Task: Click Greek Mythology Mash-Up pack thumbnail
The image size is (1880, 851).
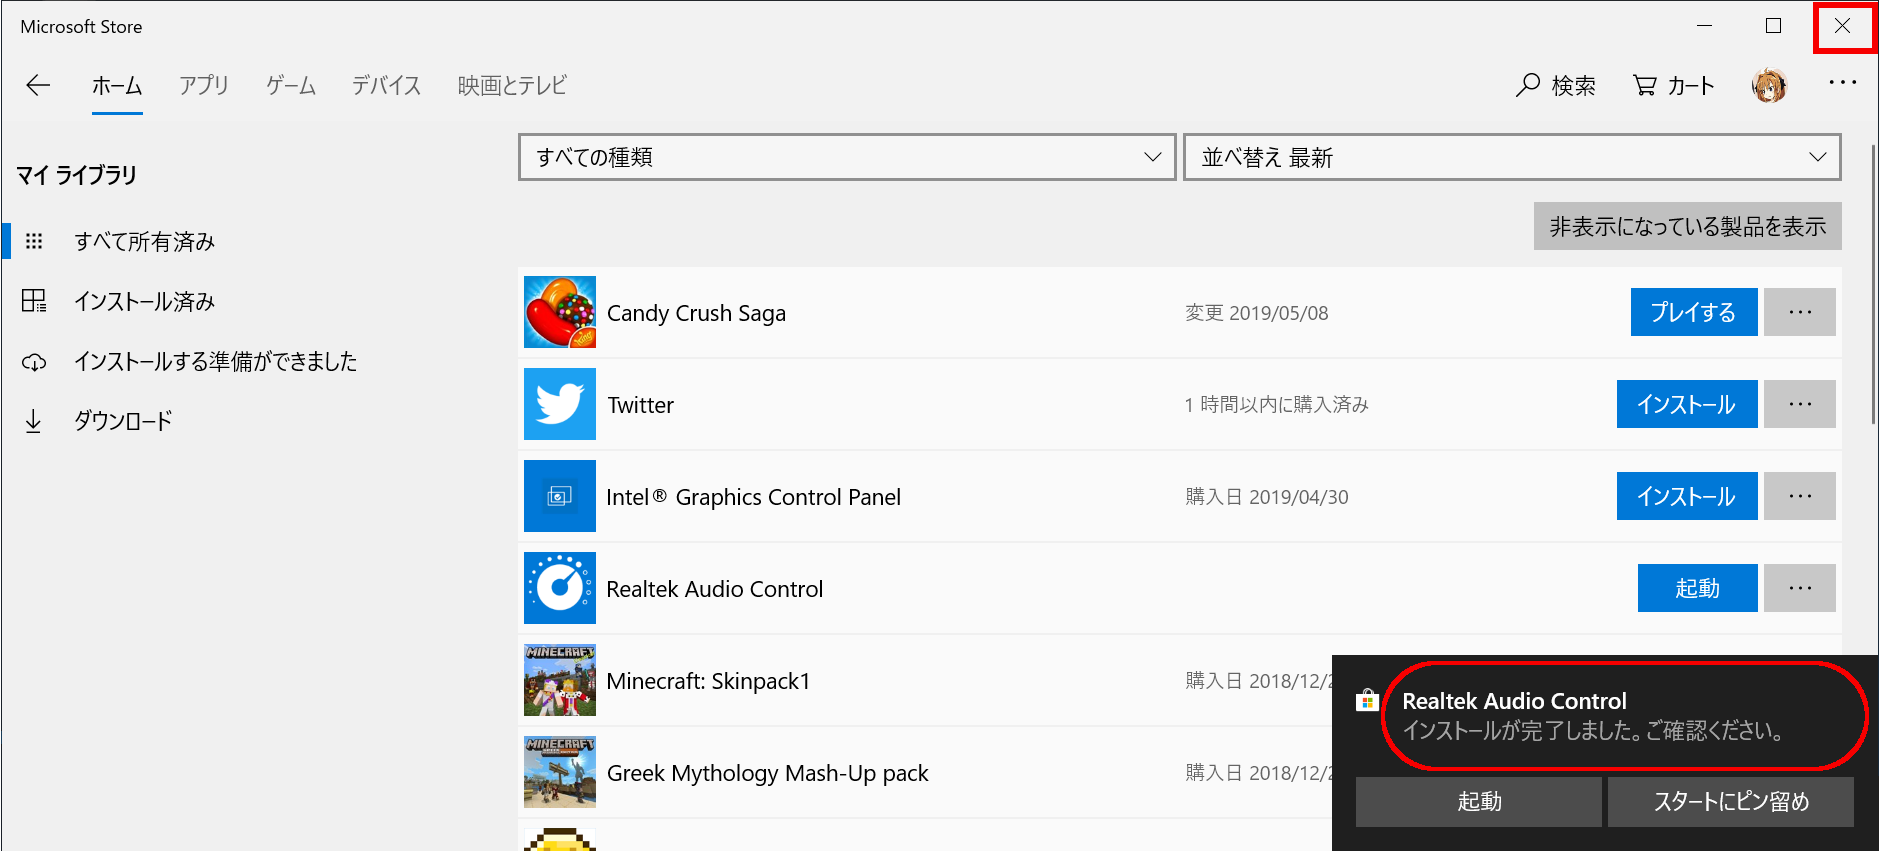Action: [x=560, y=772]
